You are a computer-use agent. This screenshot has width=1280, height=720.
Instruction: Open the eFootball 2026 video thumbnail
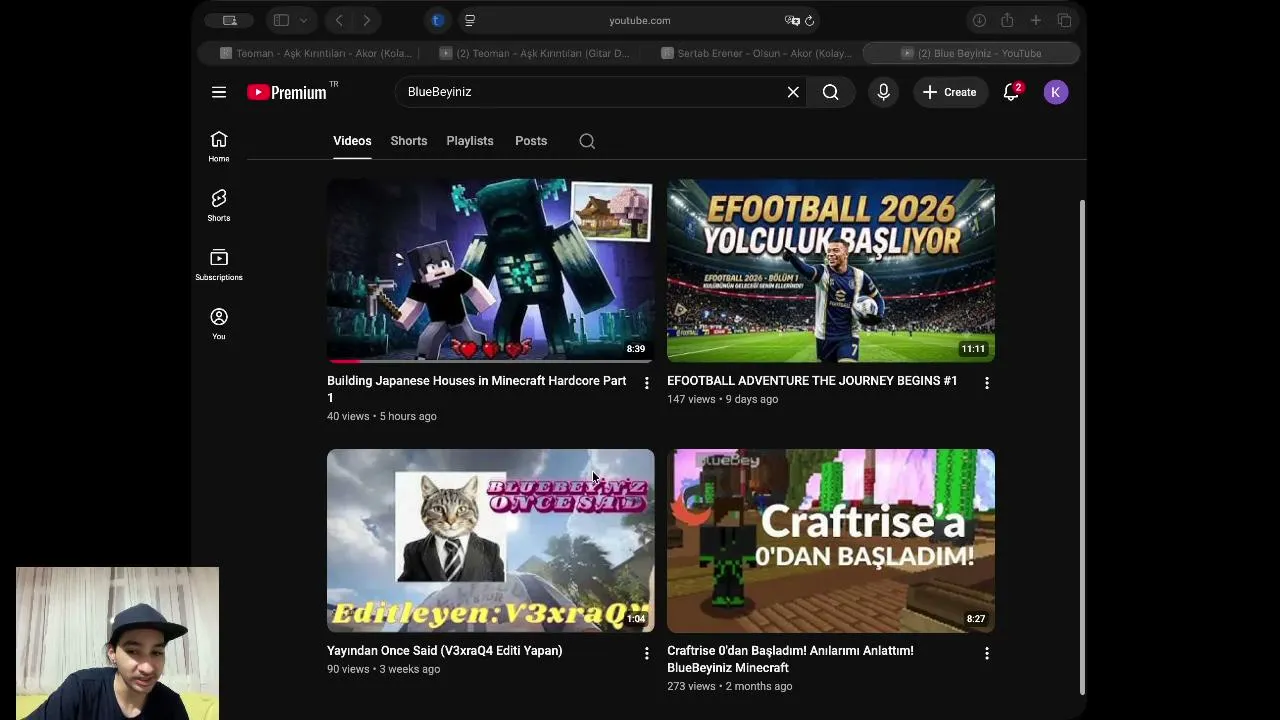pos(831,270)
